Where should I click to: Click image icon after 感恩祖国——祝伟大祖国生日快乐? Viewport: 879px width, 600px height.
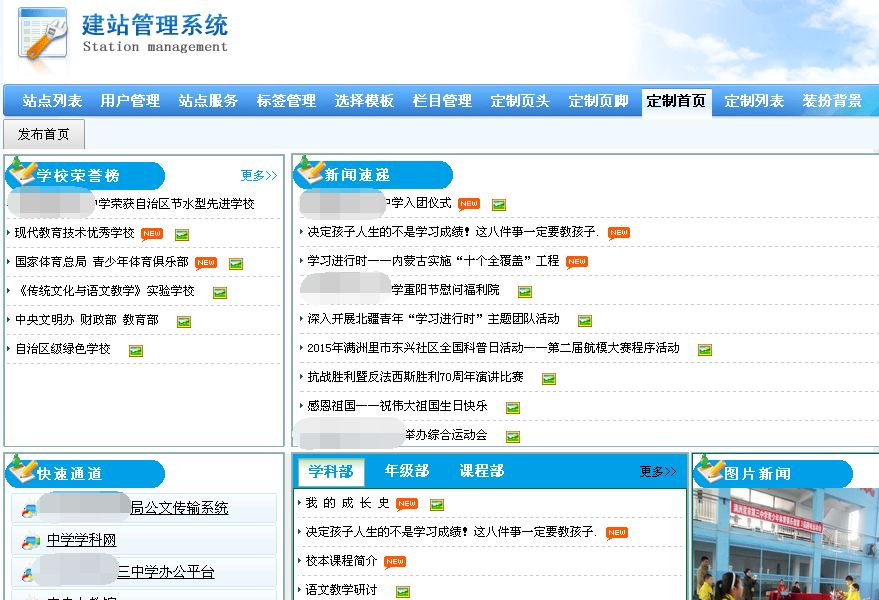pyautogui.click(x=512, y=408)
